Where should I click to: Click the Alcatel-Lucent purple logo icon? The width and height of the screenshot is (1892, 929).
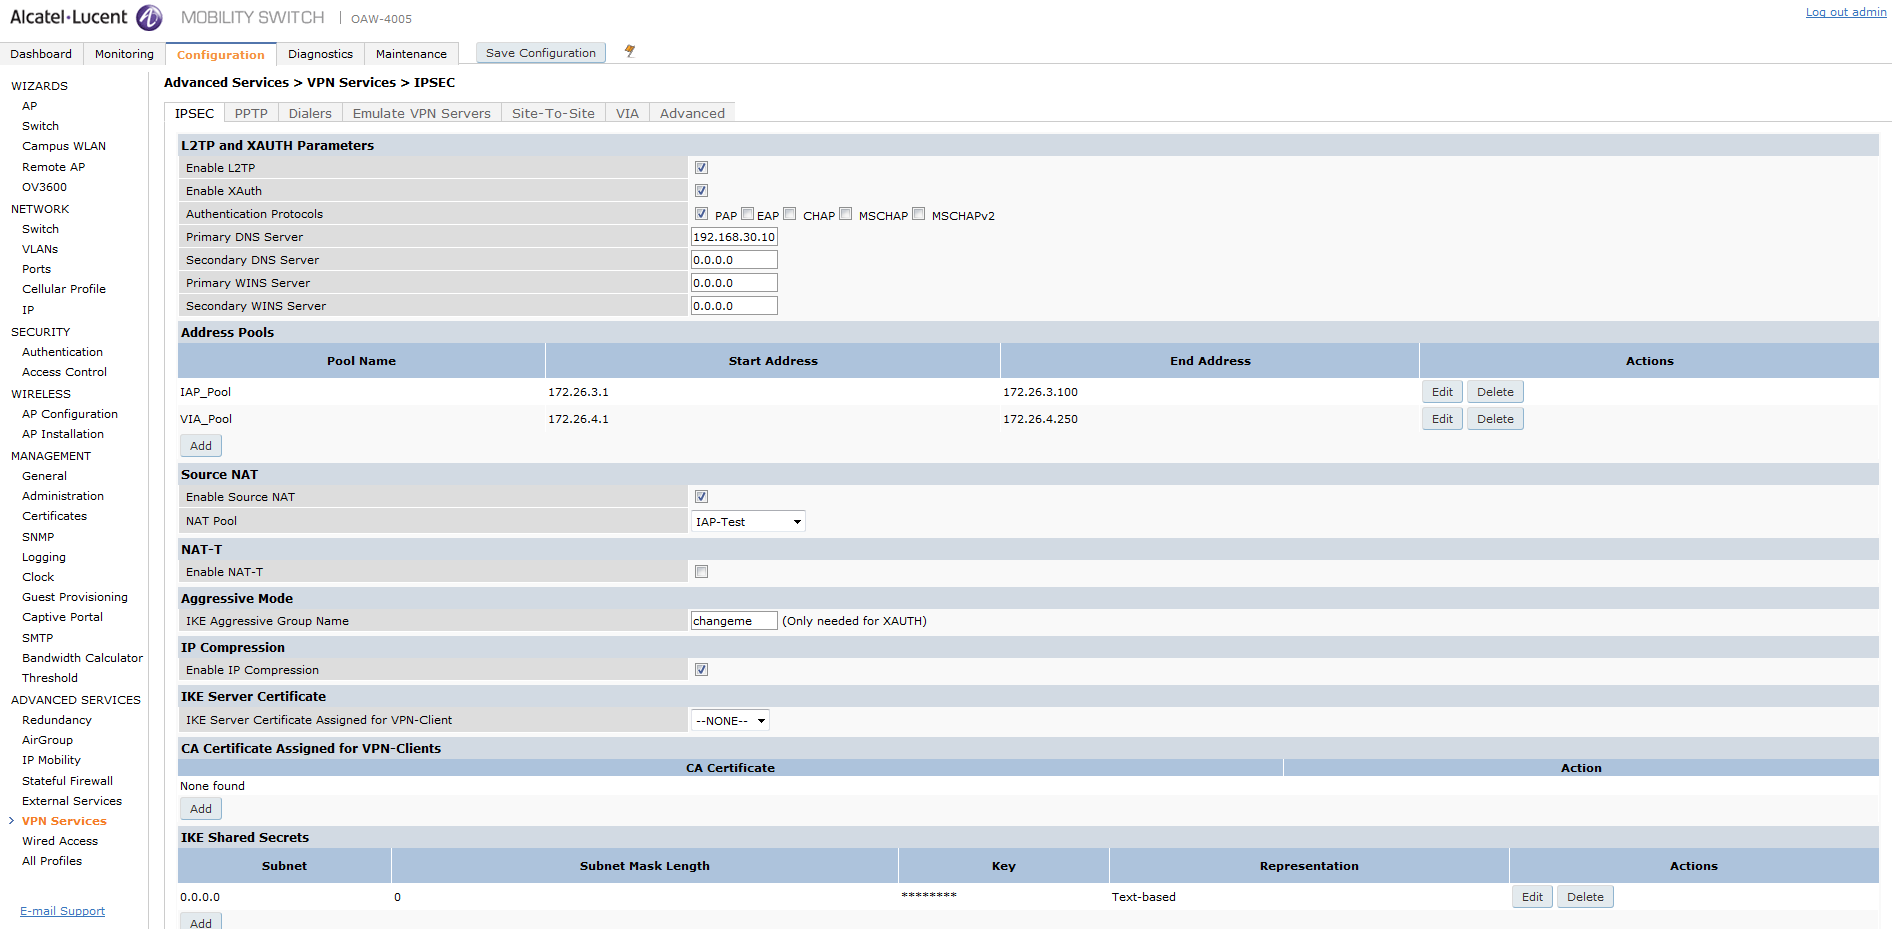(149, 17)
